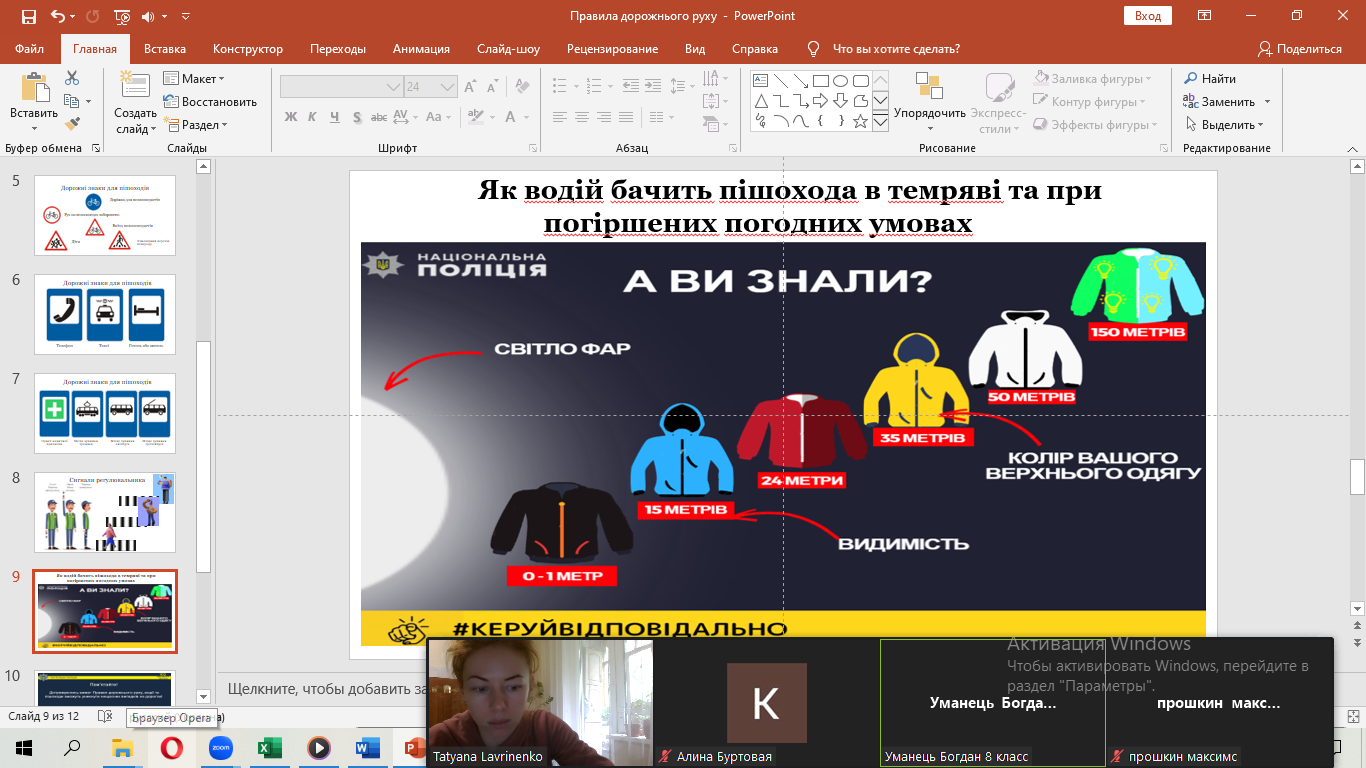The width and height of the screenshot is (1366, 768).
Task: Select the triangle shape in the shapes gallery
Action: (760, 101)
